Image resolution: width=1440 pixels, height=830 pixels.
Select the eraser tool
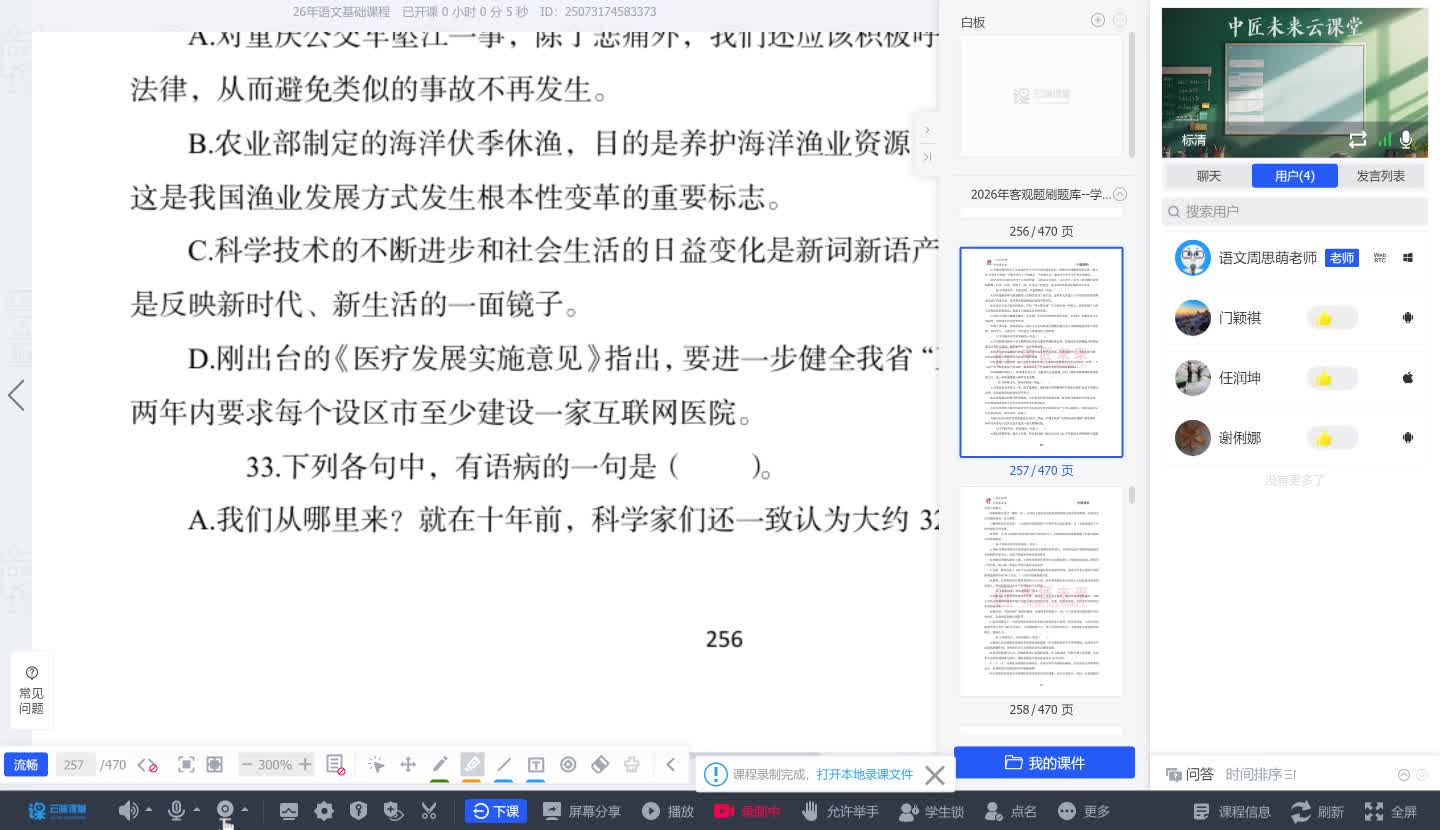tap(600, 765)
